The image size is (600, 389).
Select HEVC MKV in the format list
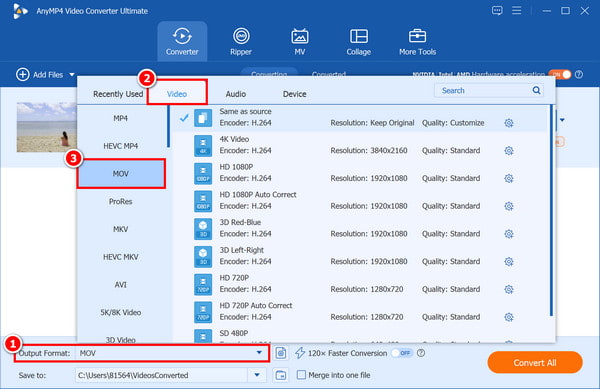tap(121, 257)
